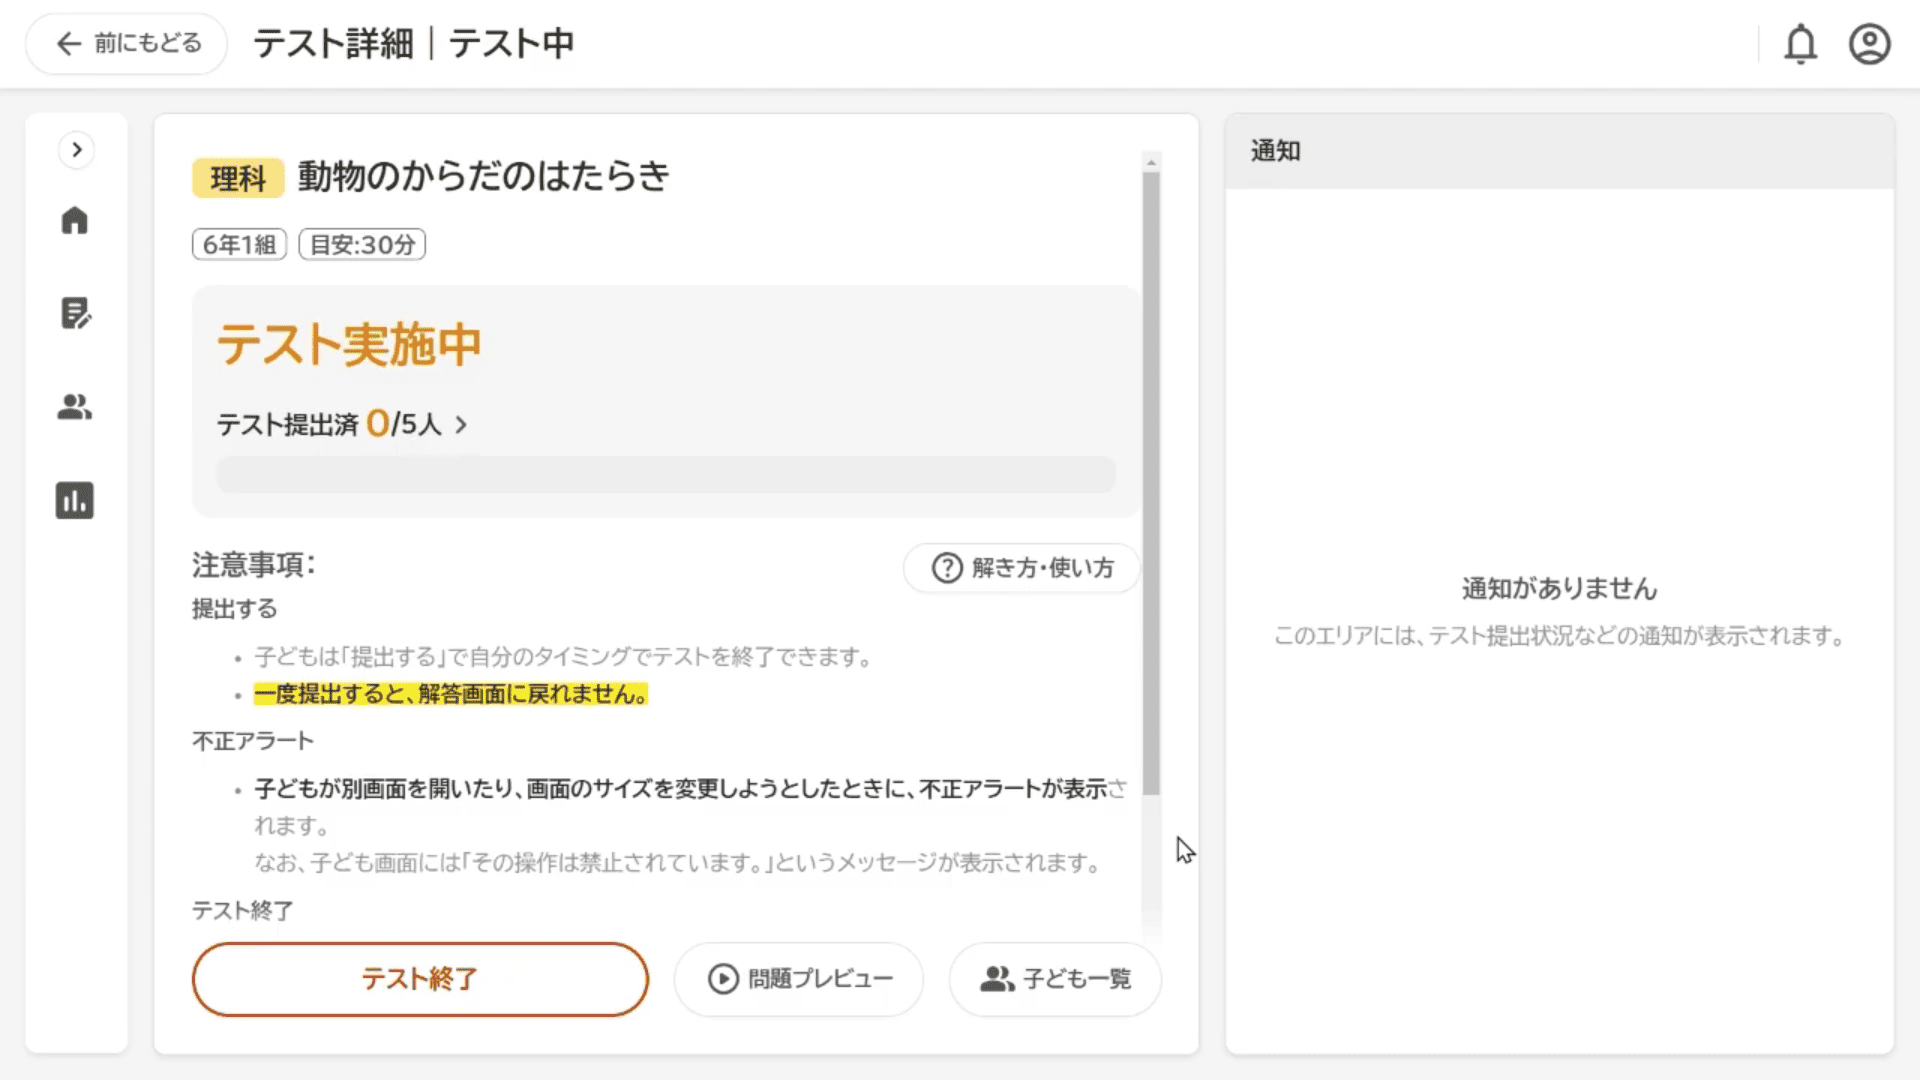
Task: Go back with 前にもどる button
Action: tap(127, 44)
